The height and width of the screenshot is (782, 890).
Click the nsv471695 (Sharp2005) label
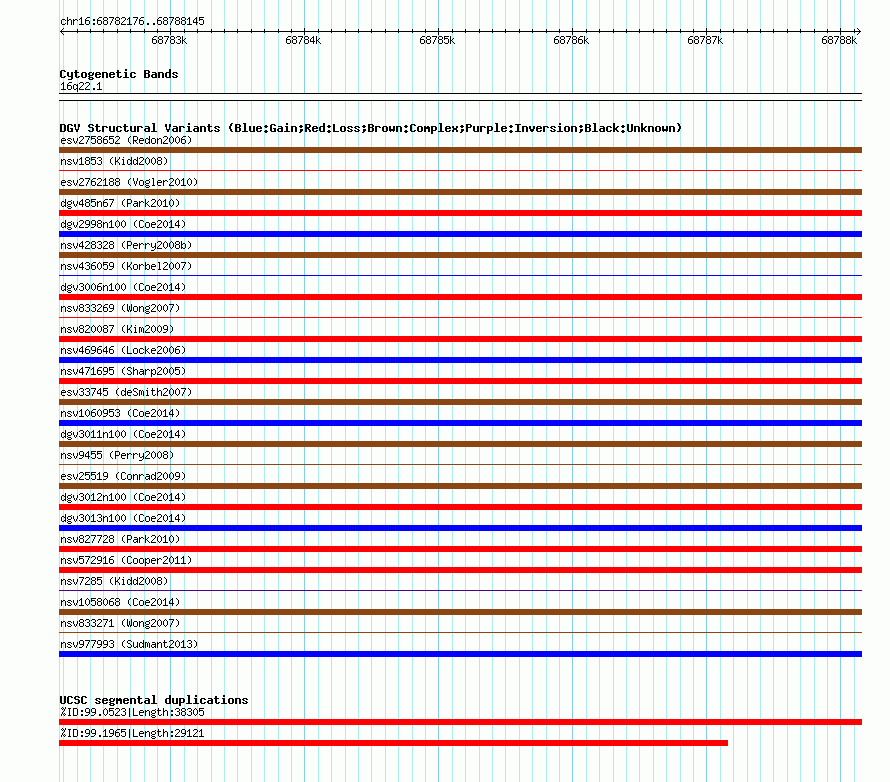click(x=123, y=371)
